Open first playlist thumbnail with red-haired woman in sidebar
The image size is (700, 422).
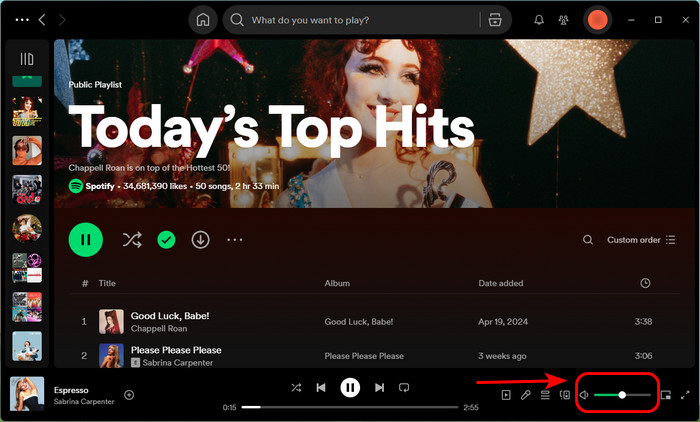27,112
